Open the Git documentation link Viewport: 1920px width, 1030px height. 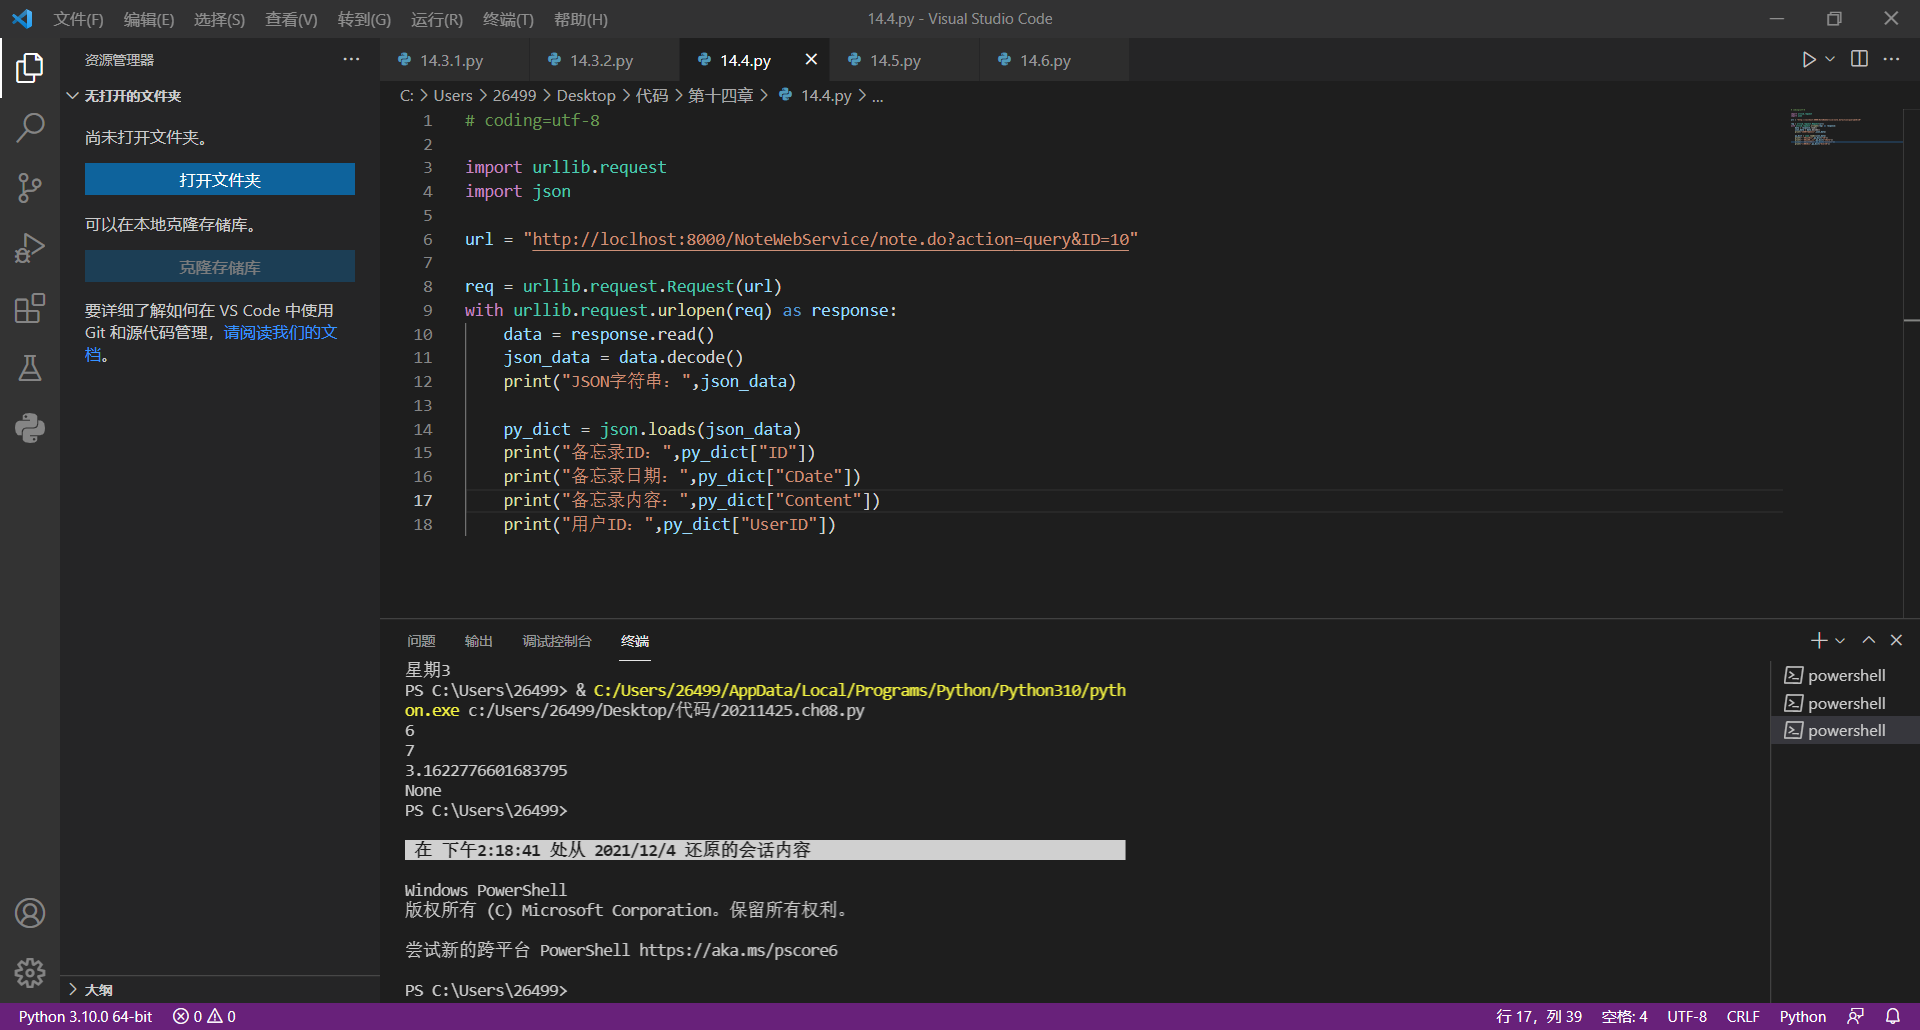pos(280,333)
